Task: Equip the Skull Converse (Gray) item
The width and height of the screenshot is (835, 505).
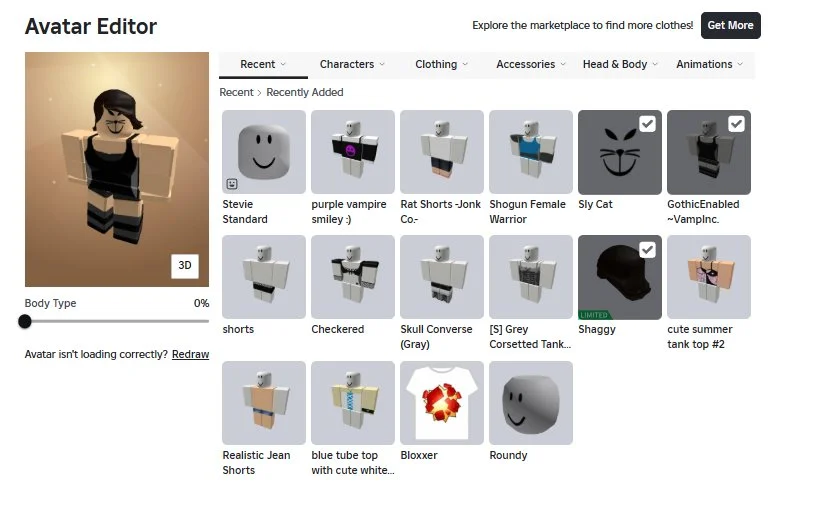Action: (x=441, y=277)
